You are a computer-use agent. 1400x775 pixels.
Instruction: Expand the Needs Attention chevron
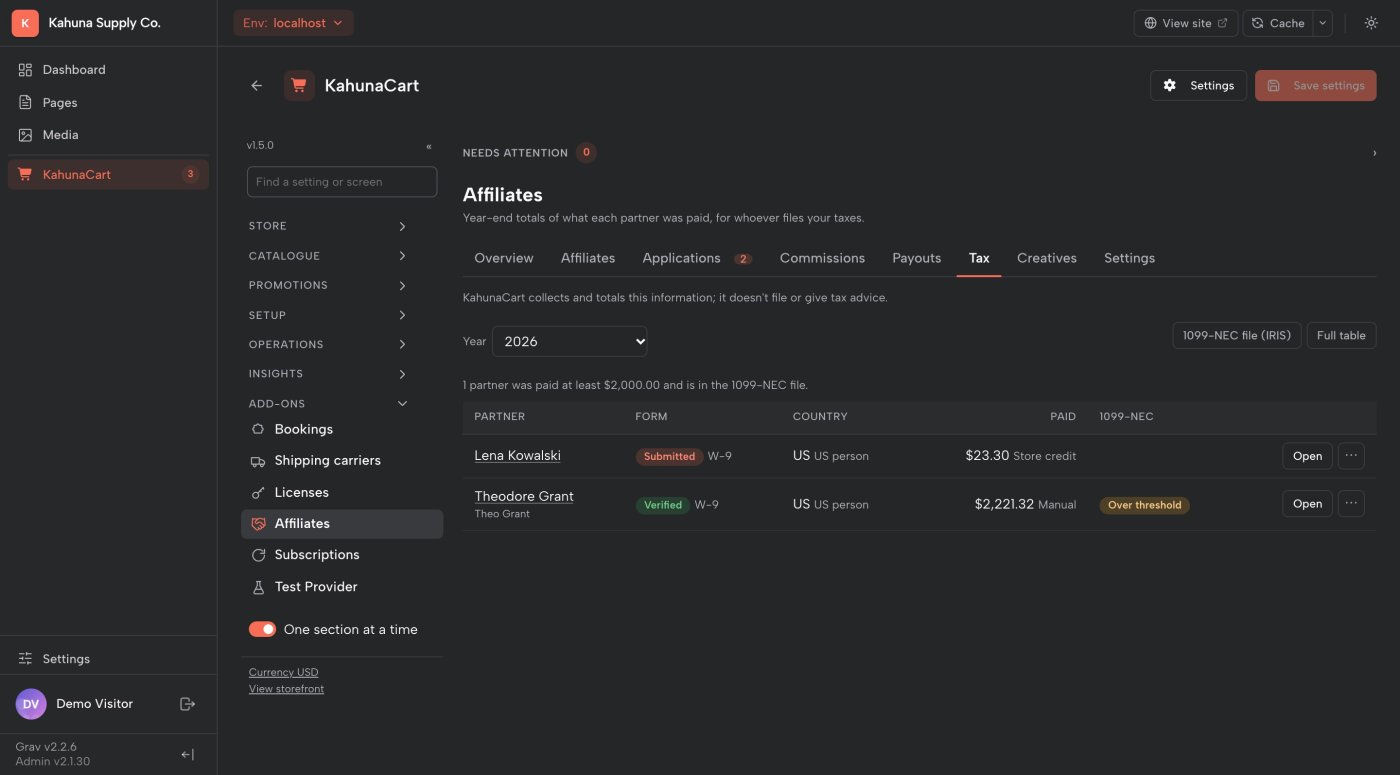pos(1374,153)
